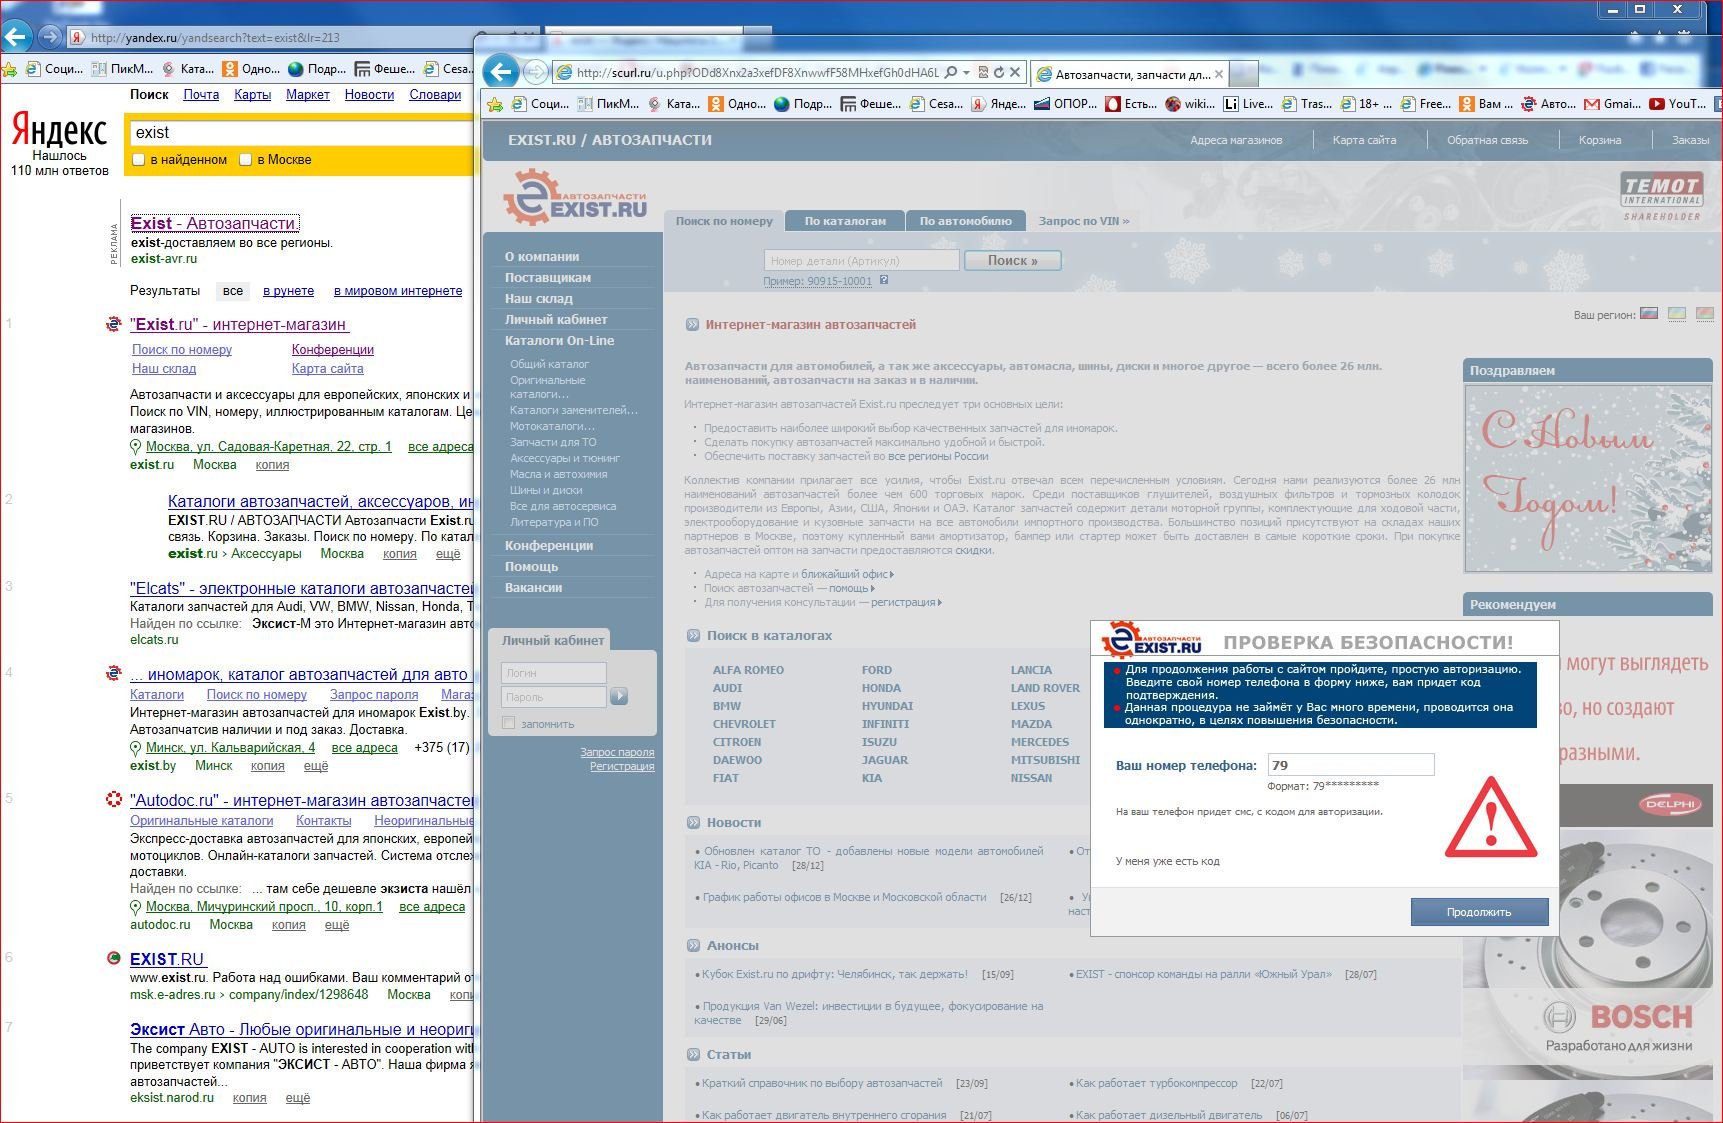Screen dimensions: 1723x1123
Task: Select the second region flag next to Ваш регион
Action: pyautogui.click(x=1677, y=314)
